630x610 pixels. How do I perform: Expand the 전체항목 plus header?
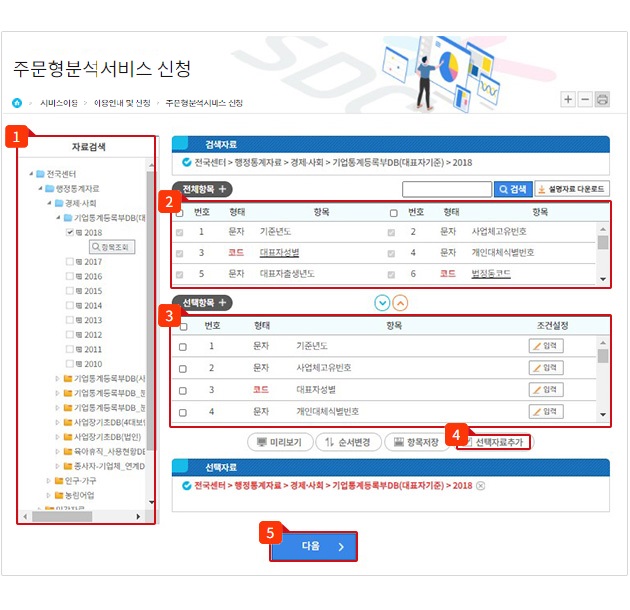point(202,189)
